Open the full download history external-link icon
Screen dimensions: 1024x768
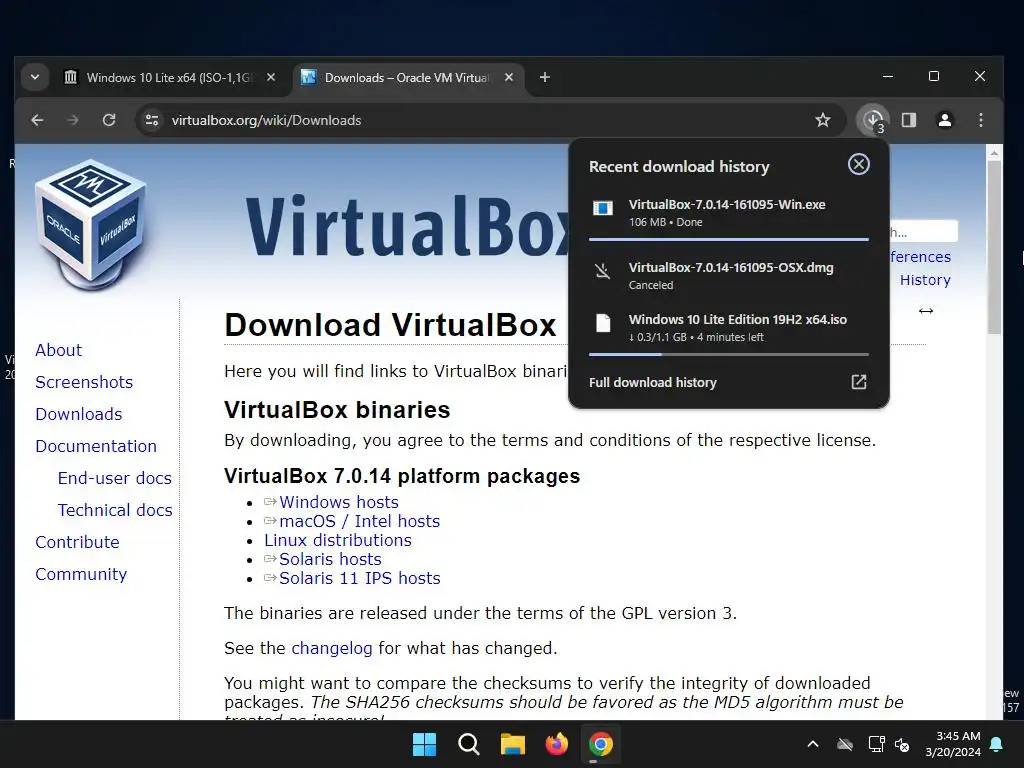click(859, 382)
